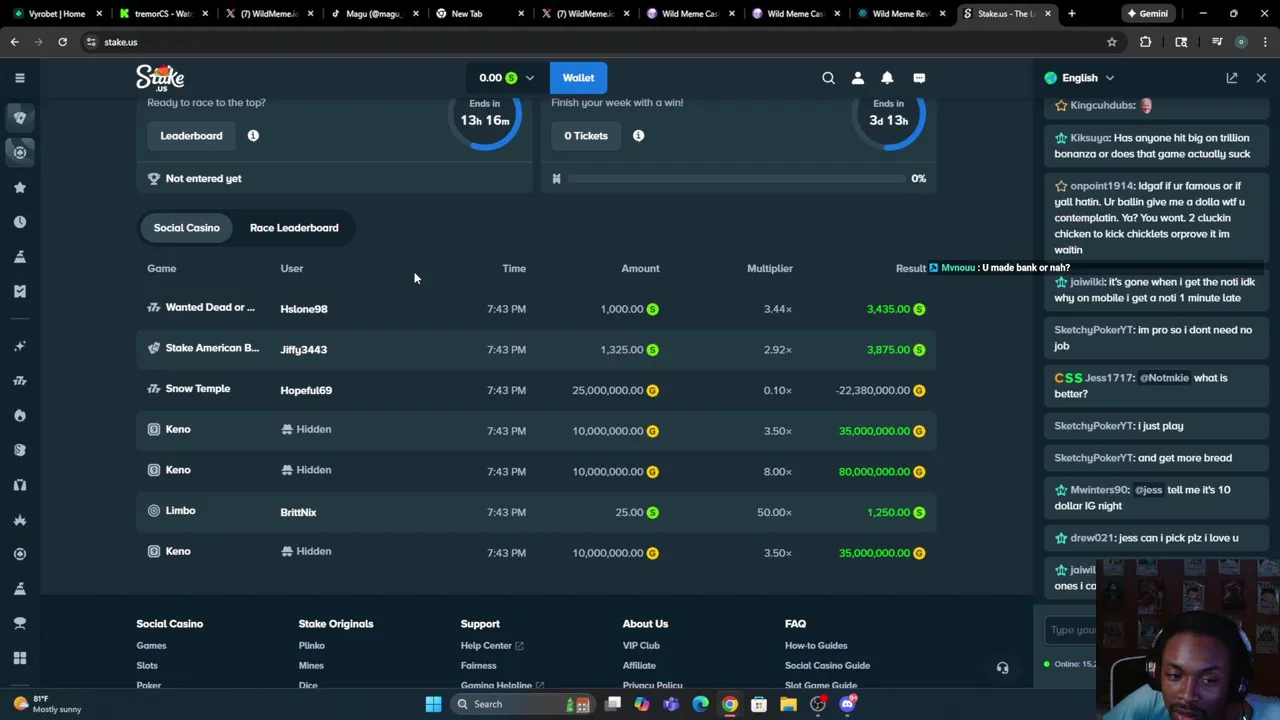This screenshot has width=1280, height=720.
Task: View user BrittNix profile
Action: 298,513
